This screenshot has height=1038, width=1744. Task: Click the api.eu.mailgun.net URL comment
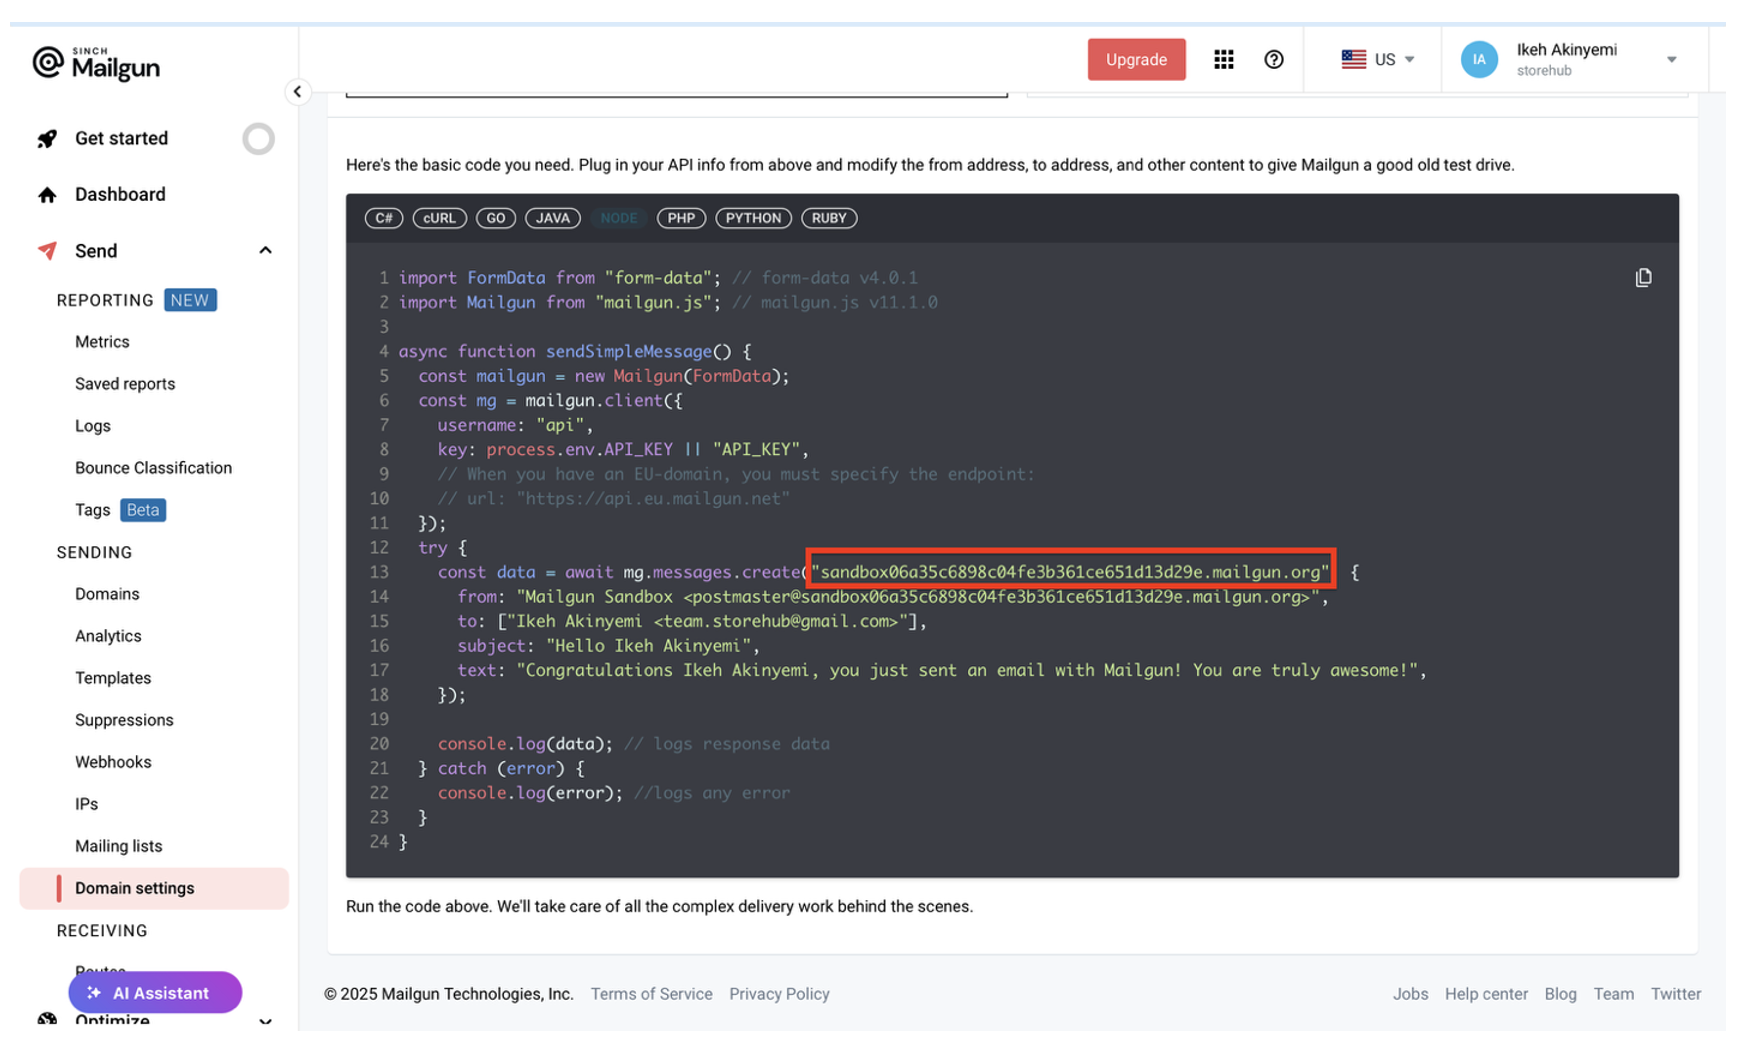pos(652,499)
